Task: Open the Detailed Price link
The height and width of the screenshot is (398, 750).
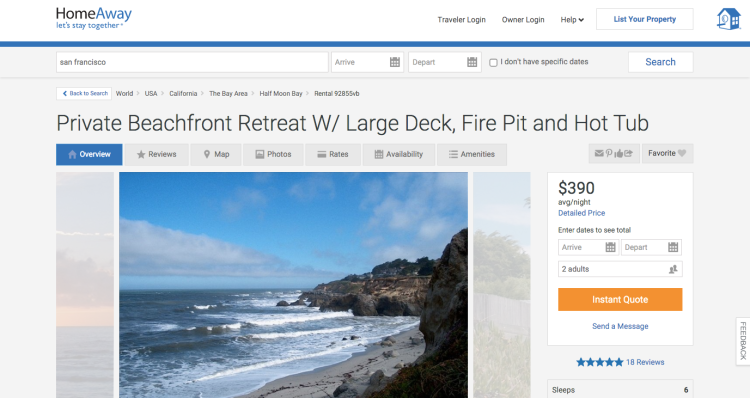Action: pyautogui.click(x=582, y=213)
